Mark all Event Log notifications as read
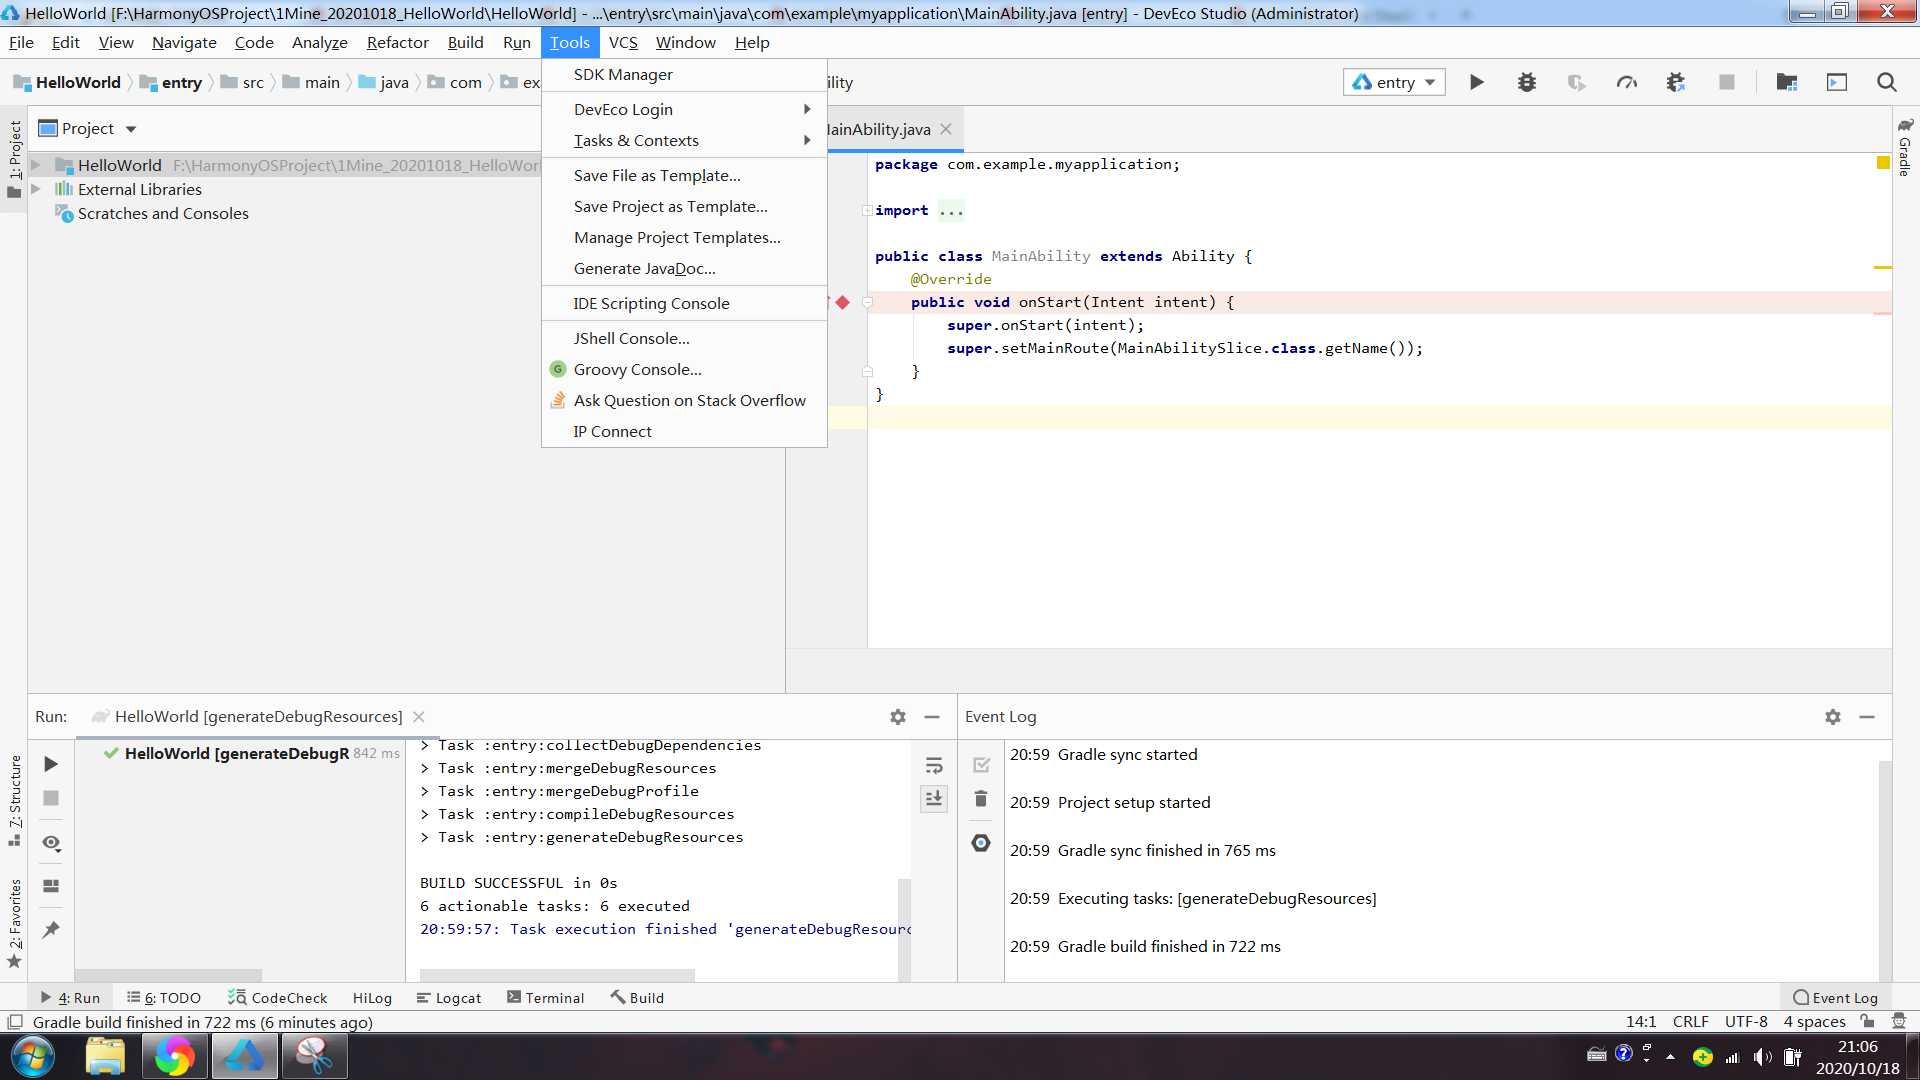Image resolution: width=1920 pixels, height=1080 pixels. click(981, 765)
